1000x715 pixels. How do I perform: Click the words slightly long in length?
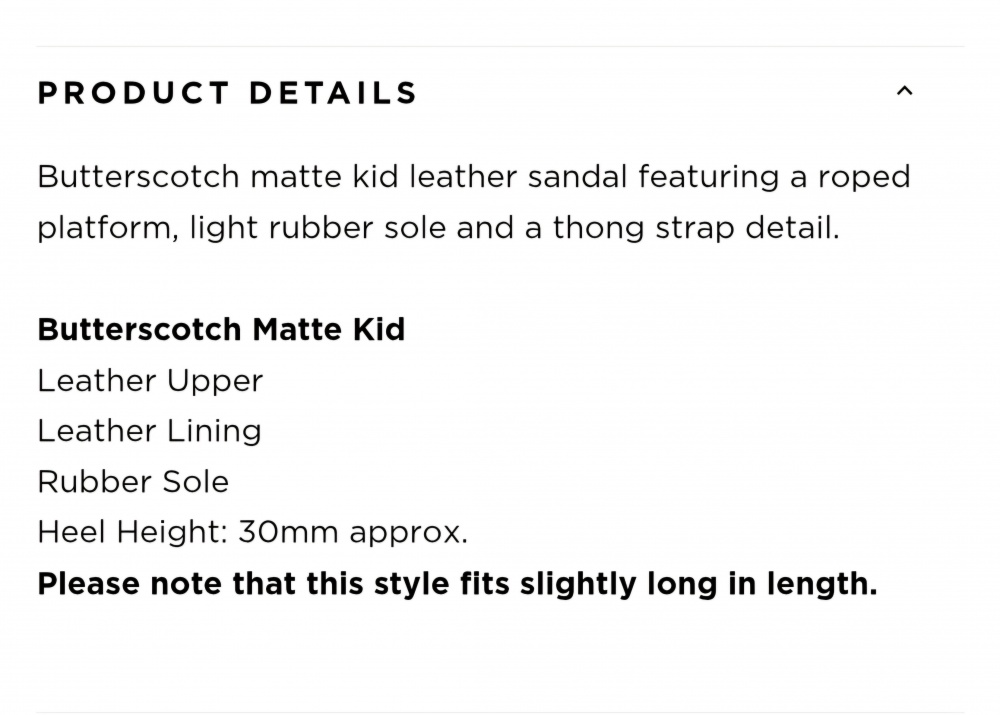coord(698,584)
